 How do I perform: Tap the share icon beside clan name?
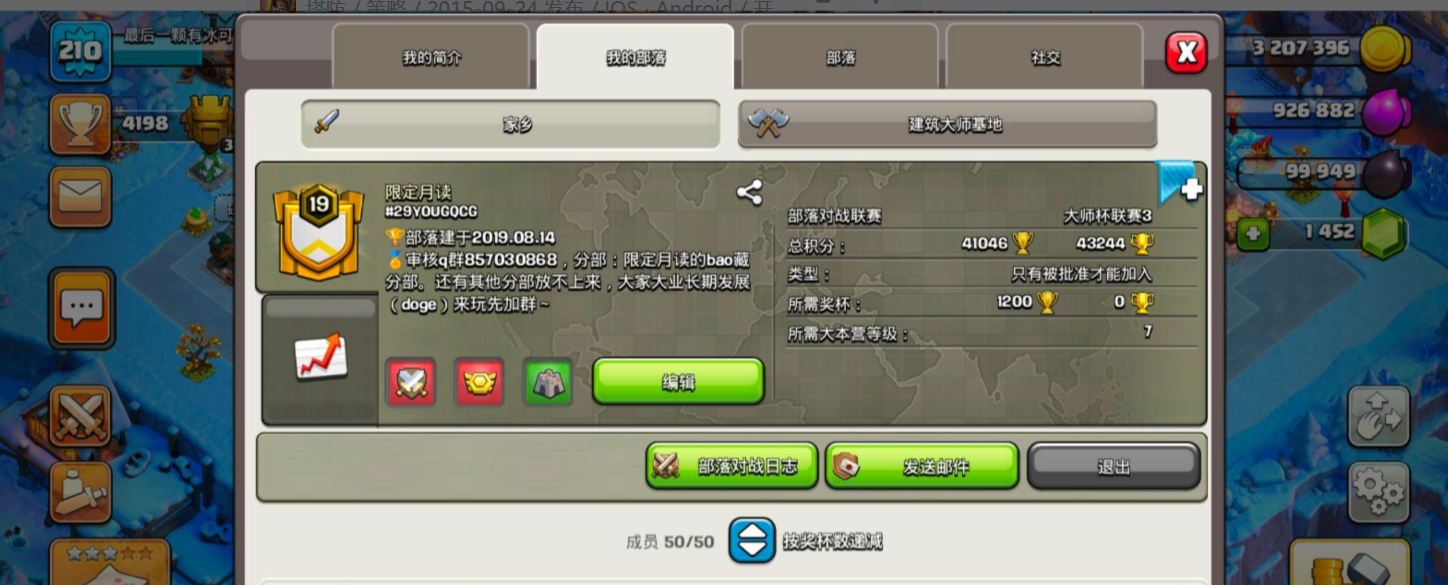coord(749,193)
